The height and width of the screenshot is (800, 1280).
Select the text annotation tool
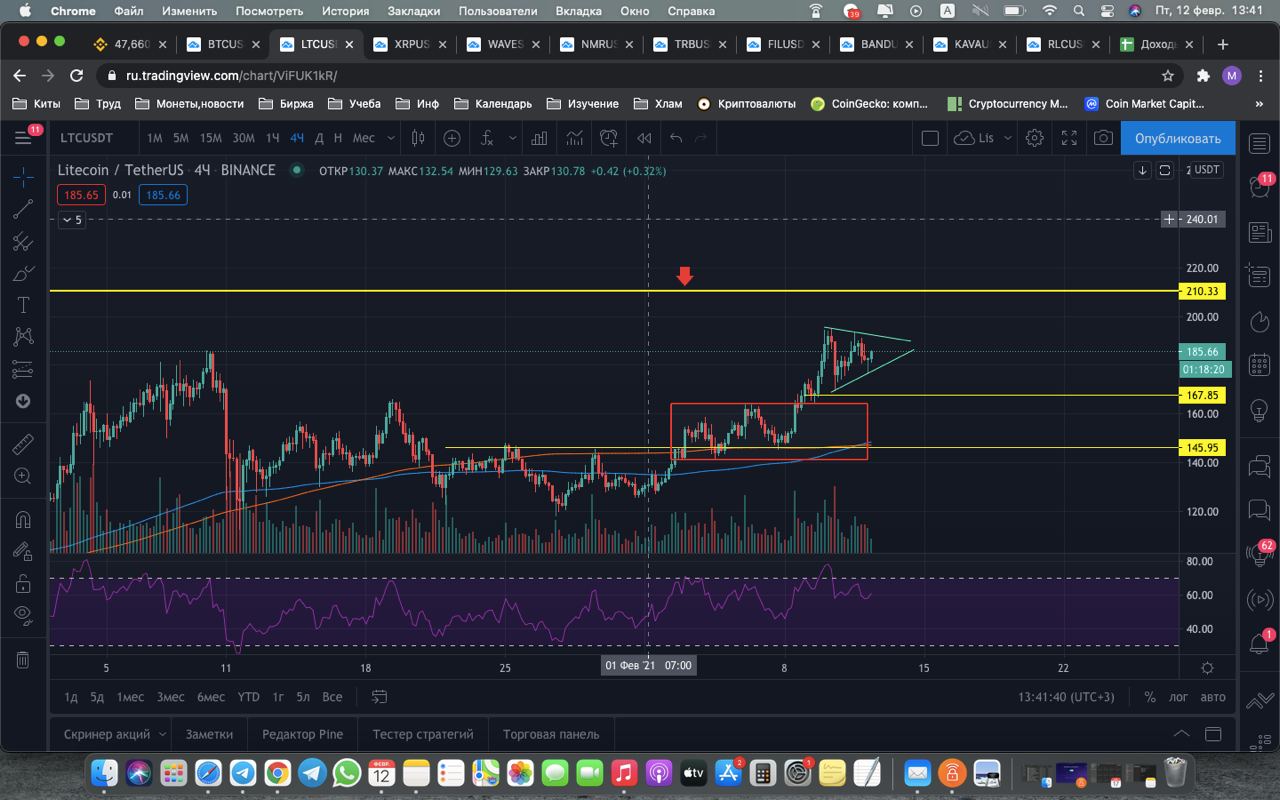(x=23, y=305)
